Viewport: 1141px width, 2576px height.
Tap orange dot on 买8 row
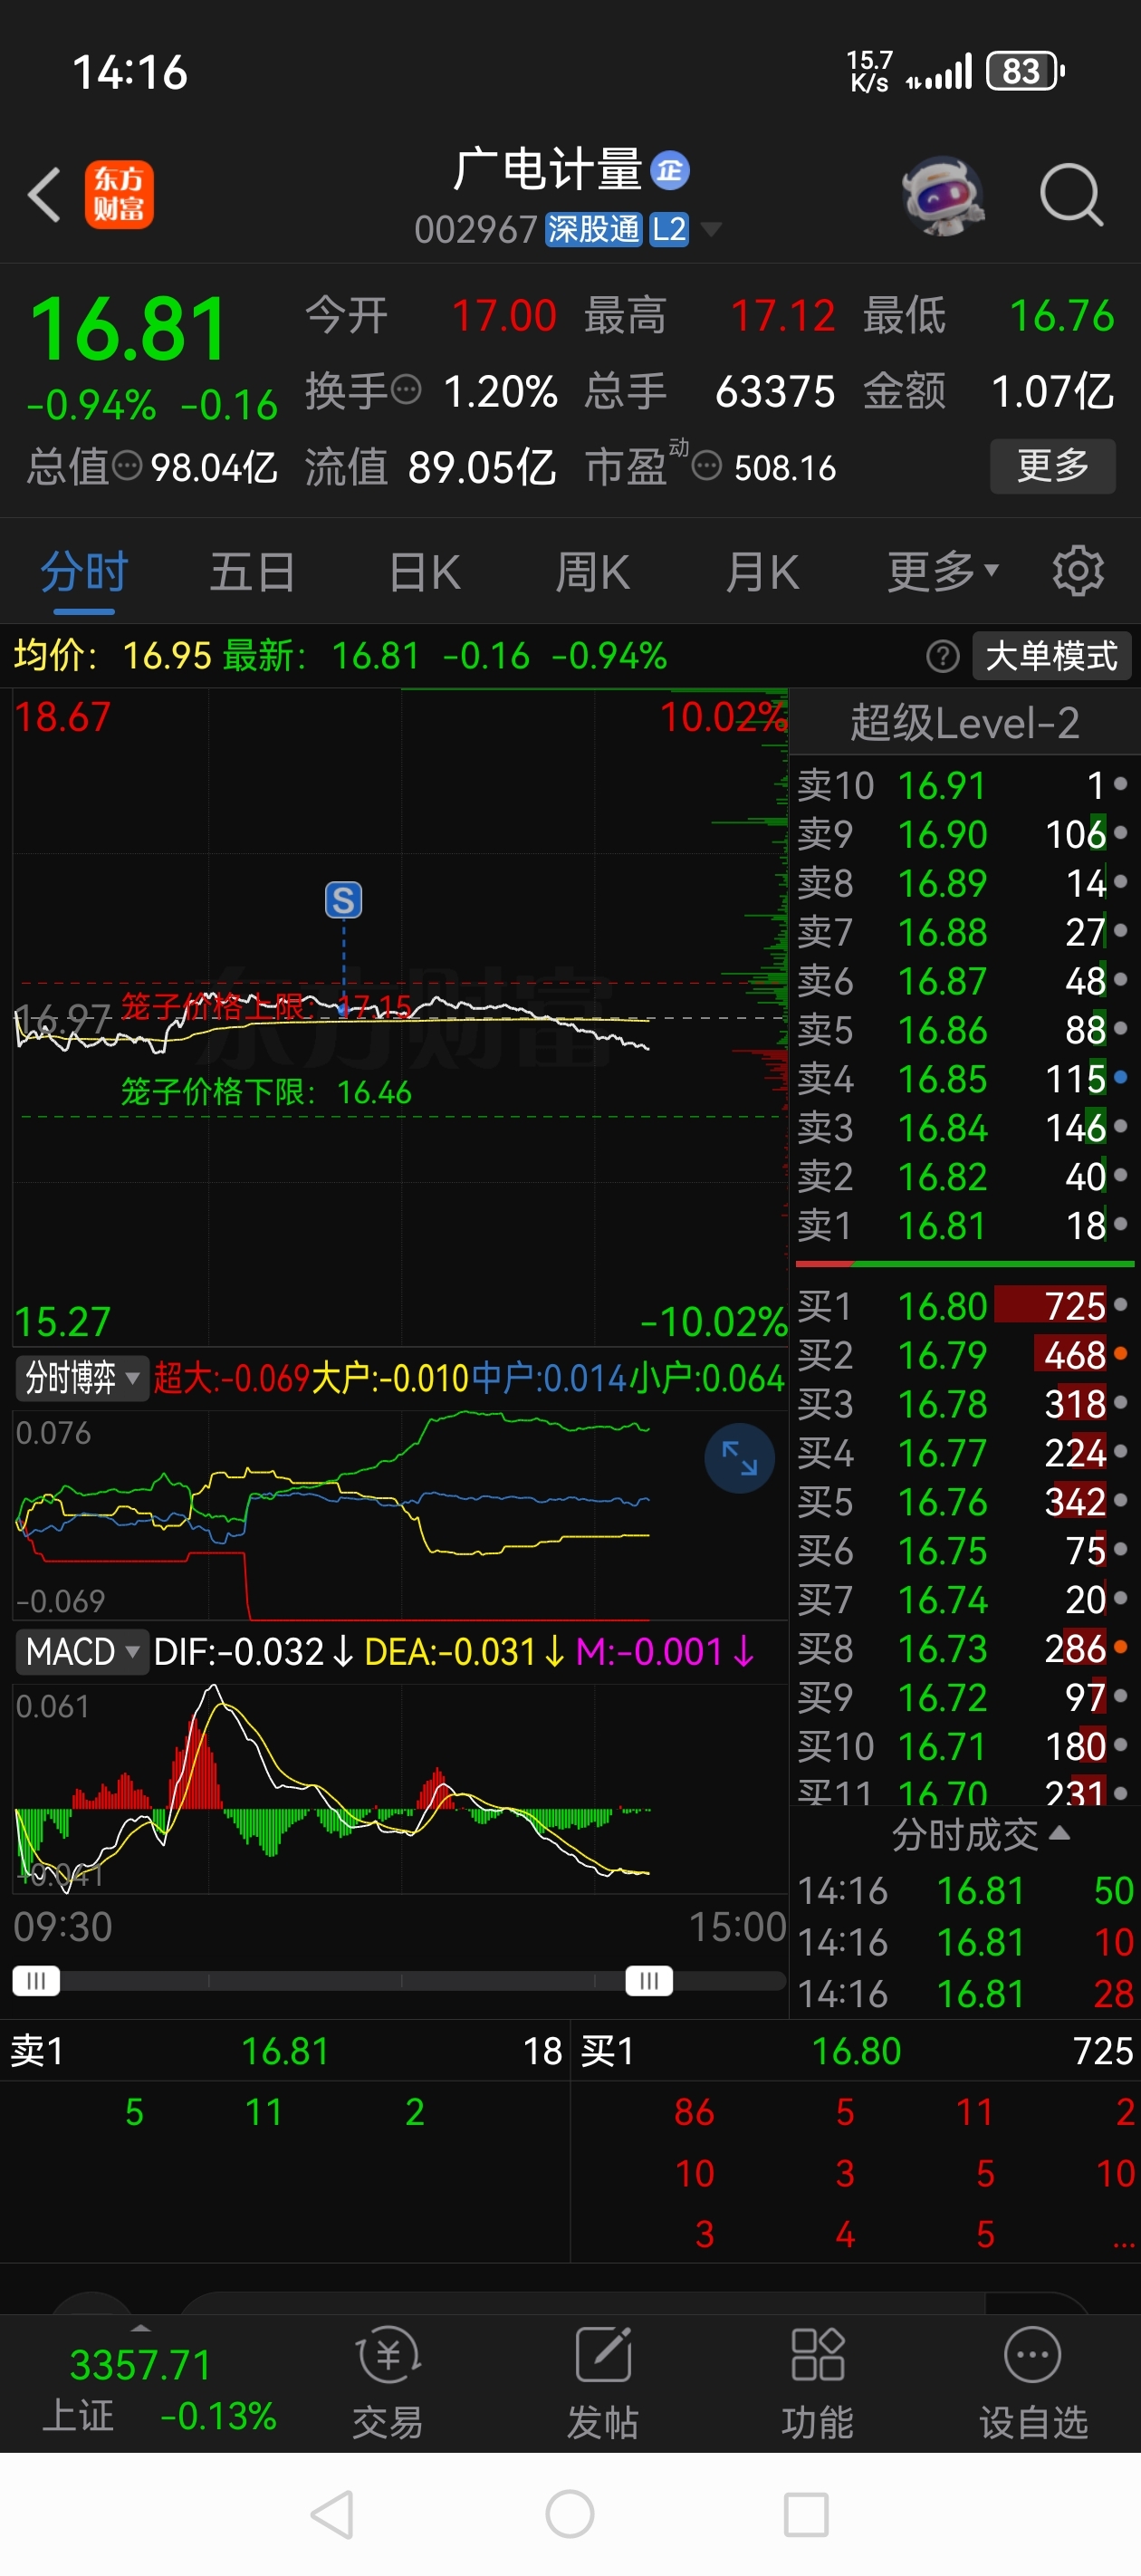[1121, 1646]
